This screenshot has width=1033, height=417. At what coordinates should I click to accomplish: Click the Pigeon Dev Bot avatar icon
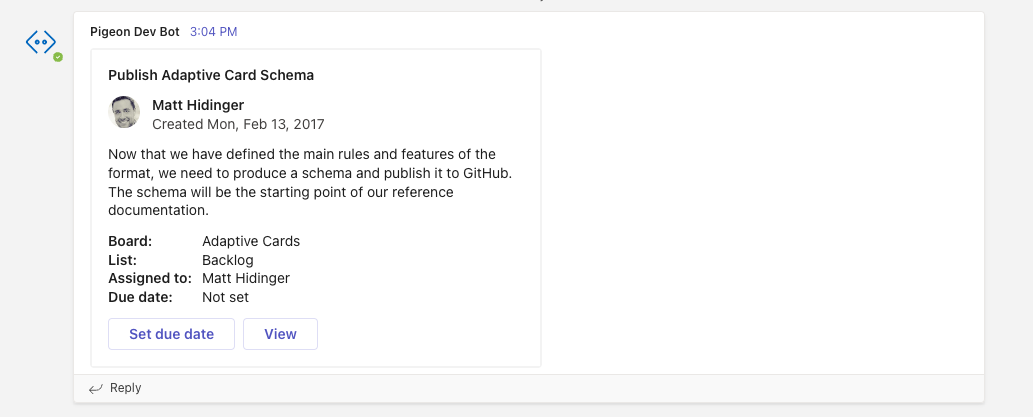[41, 42]
